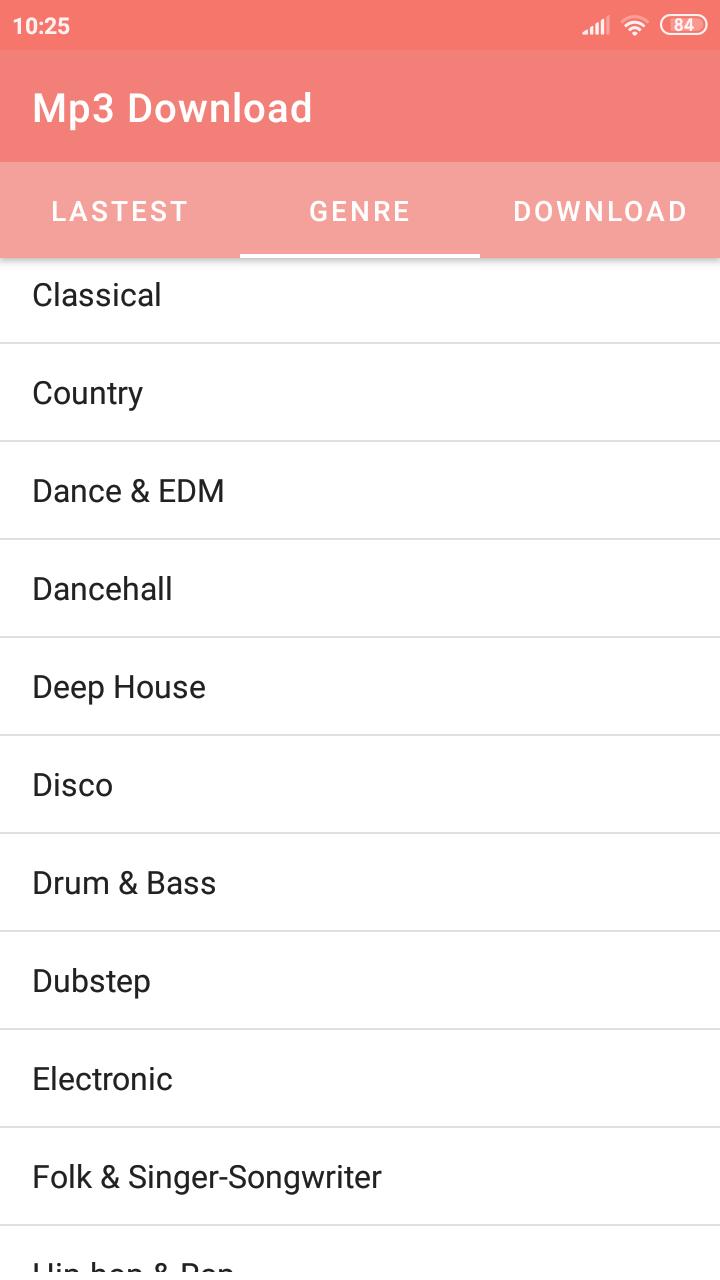Switch to the LASTEST tab
This screenshot has height=1280, width=720.
(x=120, y=211)
